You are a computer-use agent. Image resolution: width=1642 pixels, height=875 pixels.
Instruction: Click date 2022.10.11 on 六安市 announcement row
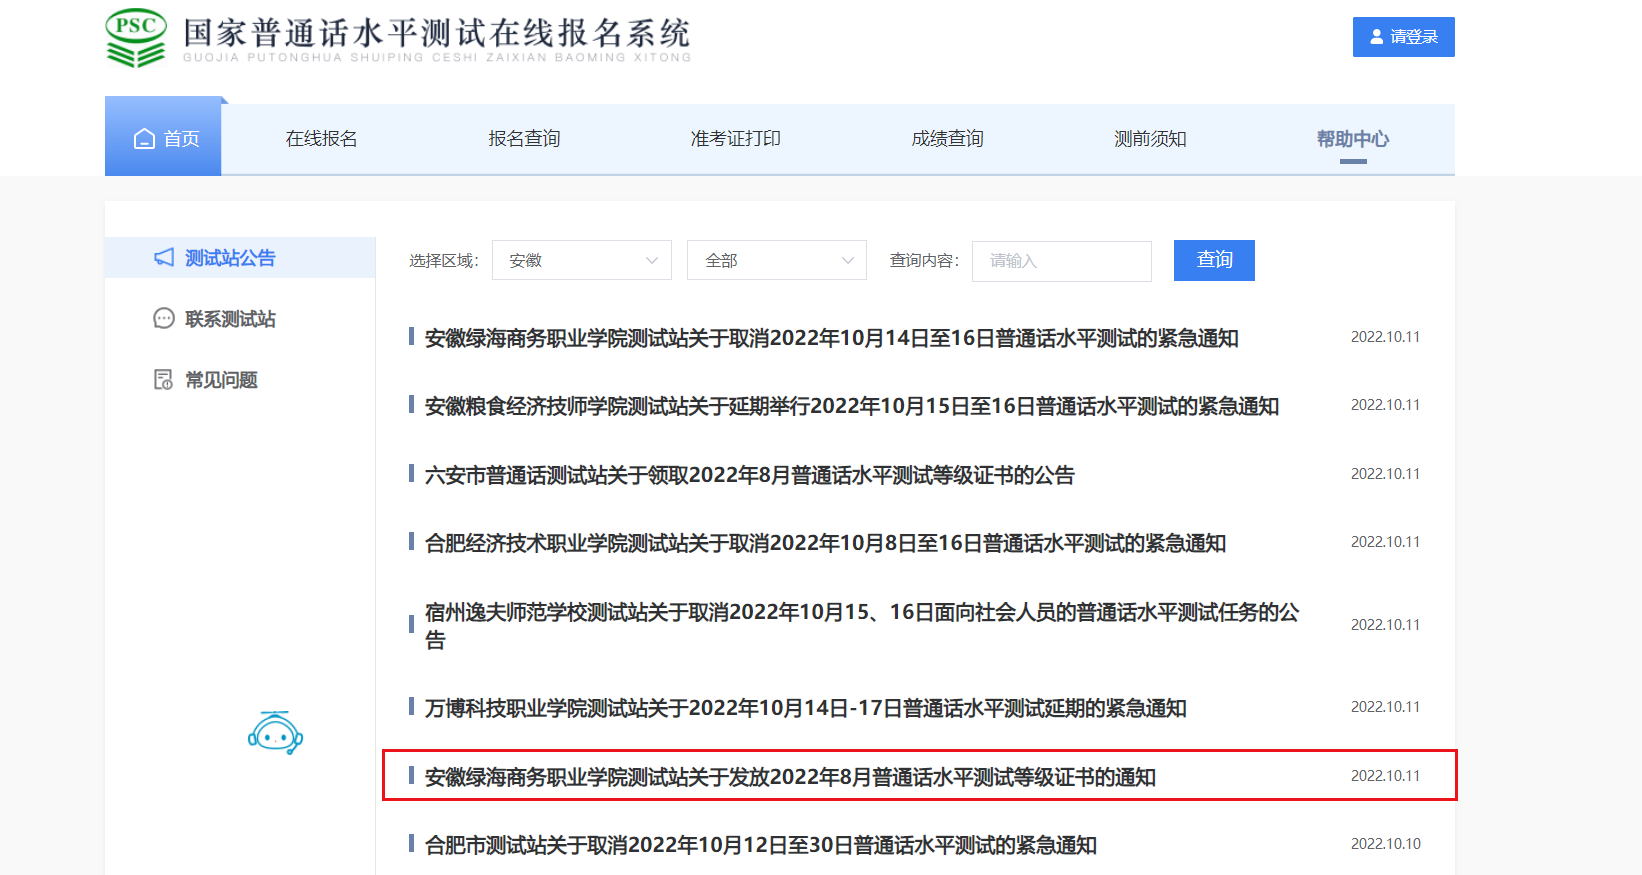(1386, 474)
